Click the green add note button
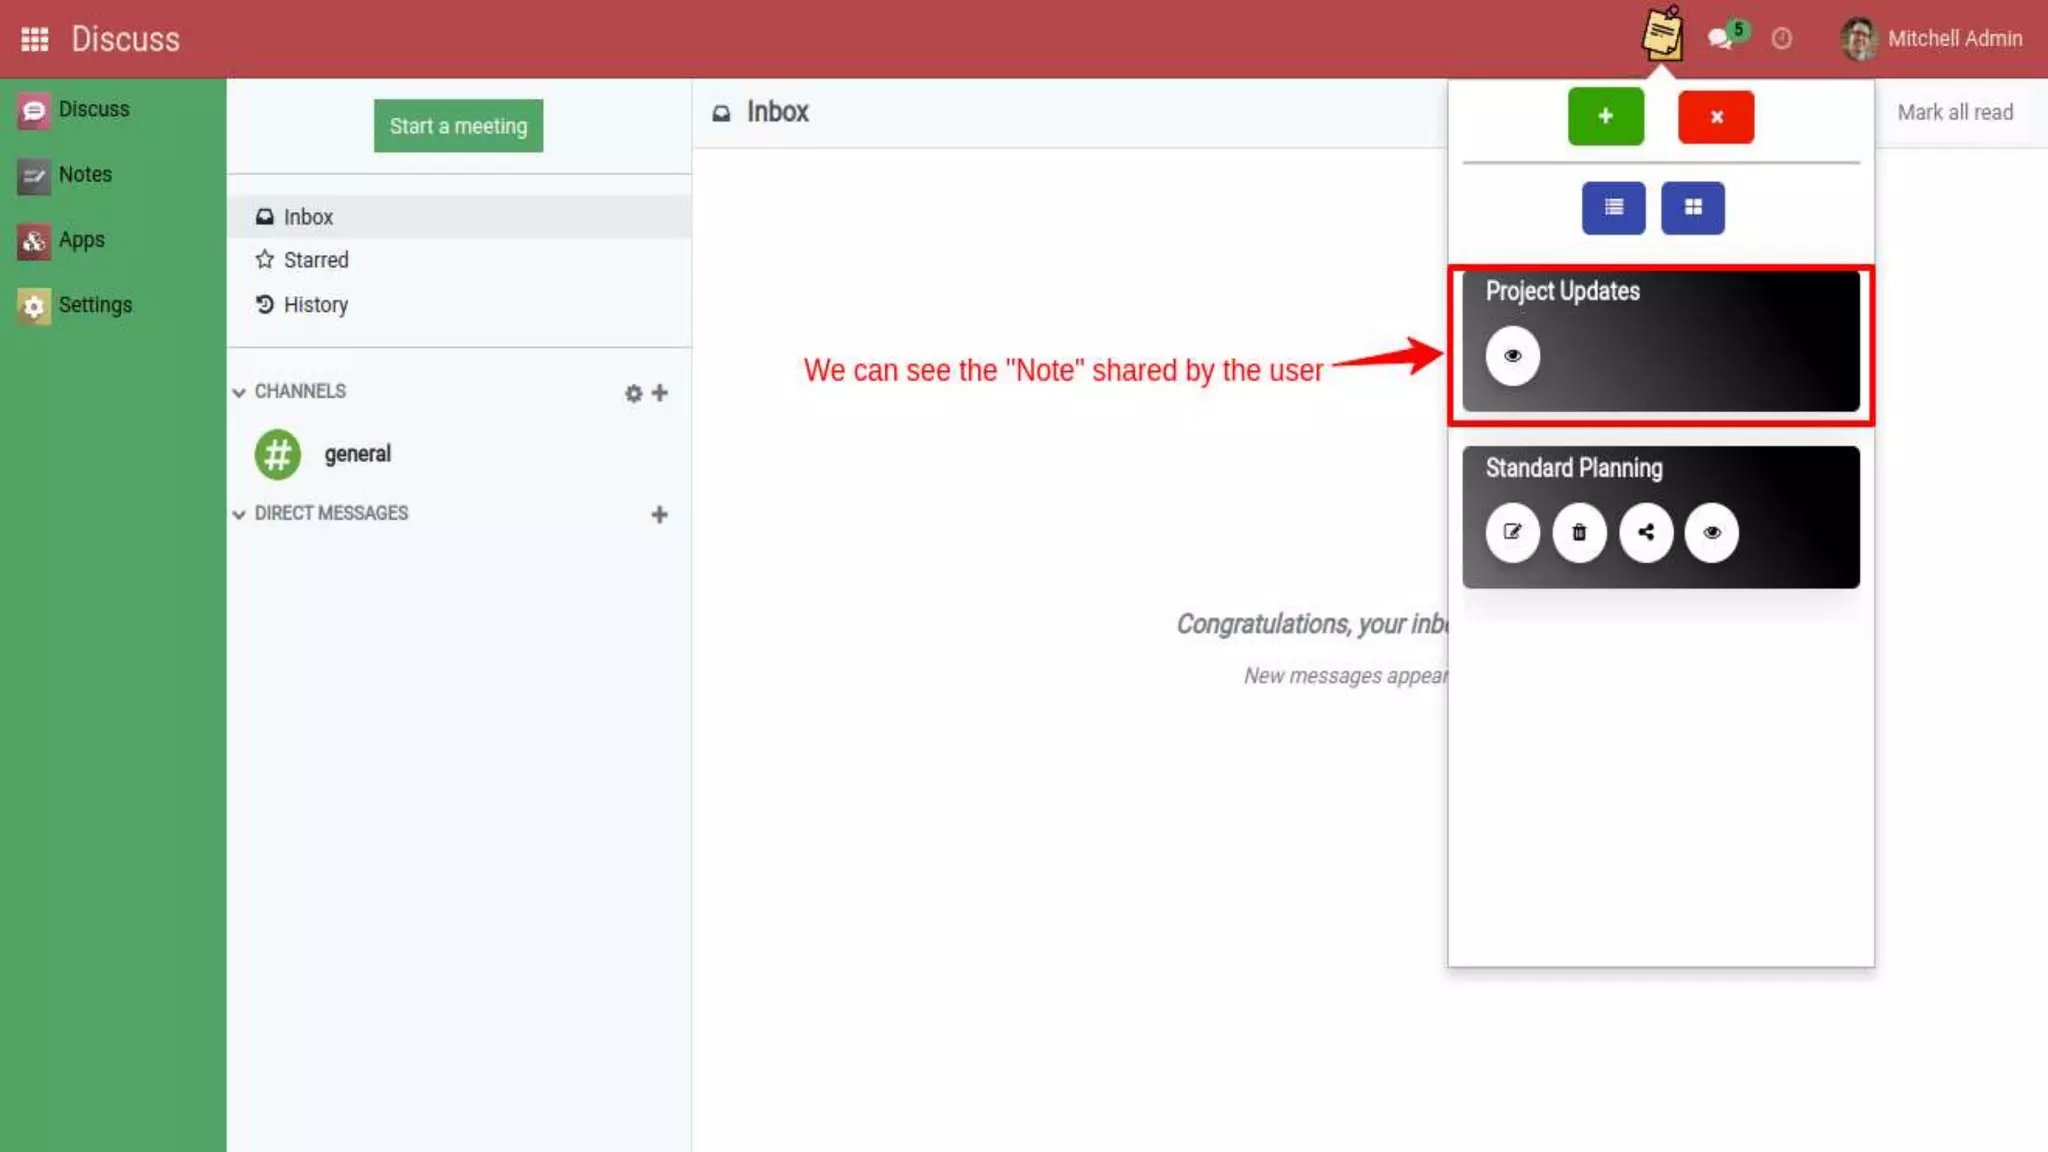2048x1152 pixels. click(1605, 116)
